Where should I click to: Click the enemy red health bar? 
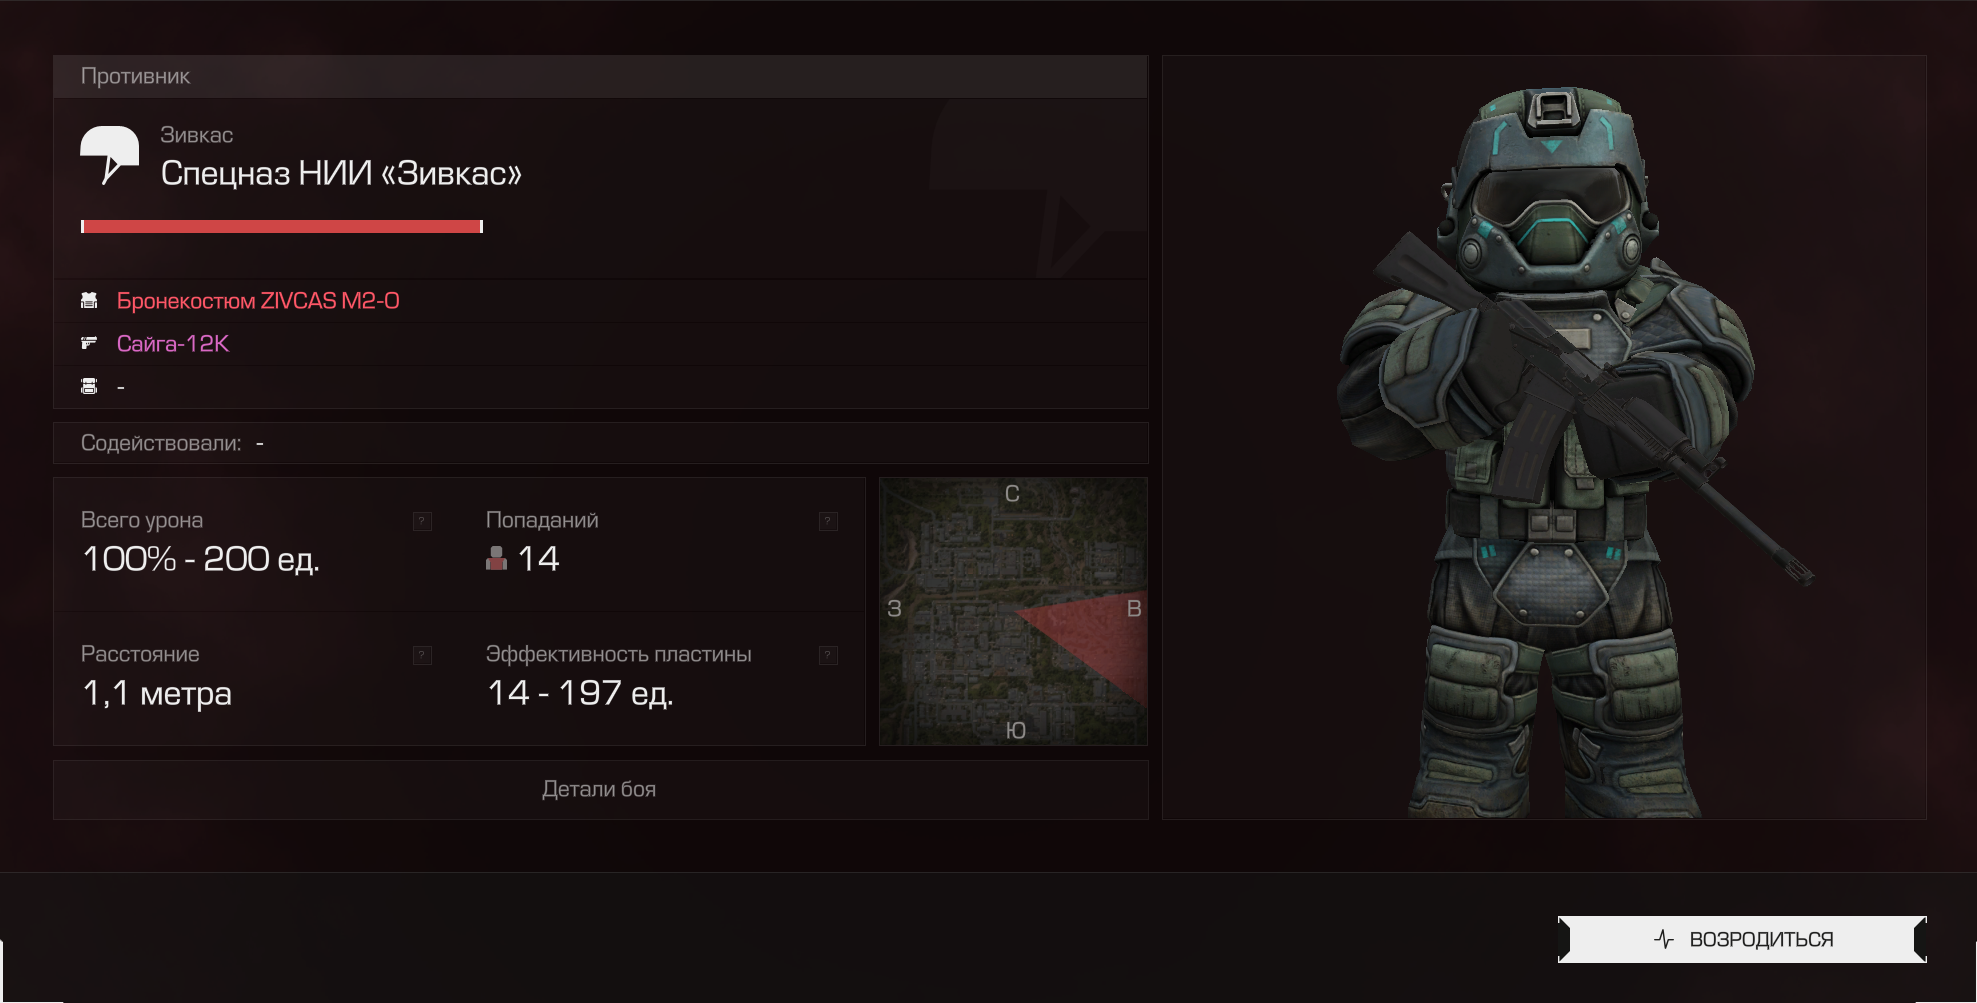pyautogui.click(x=282, y=227)
